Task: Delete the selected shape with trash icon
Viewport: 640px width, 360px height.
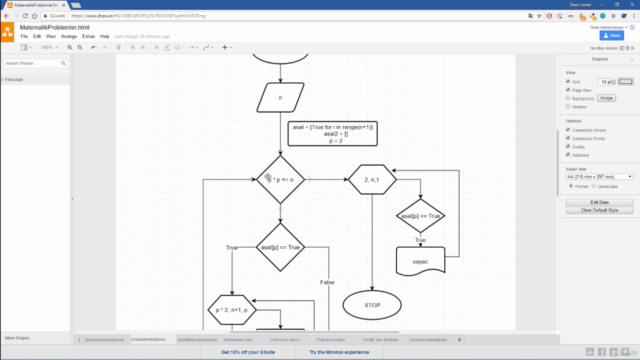Action: coord(119,47)
